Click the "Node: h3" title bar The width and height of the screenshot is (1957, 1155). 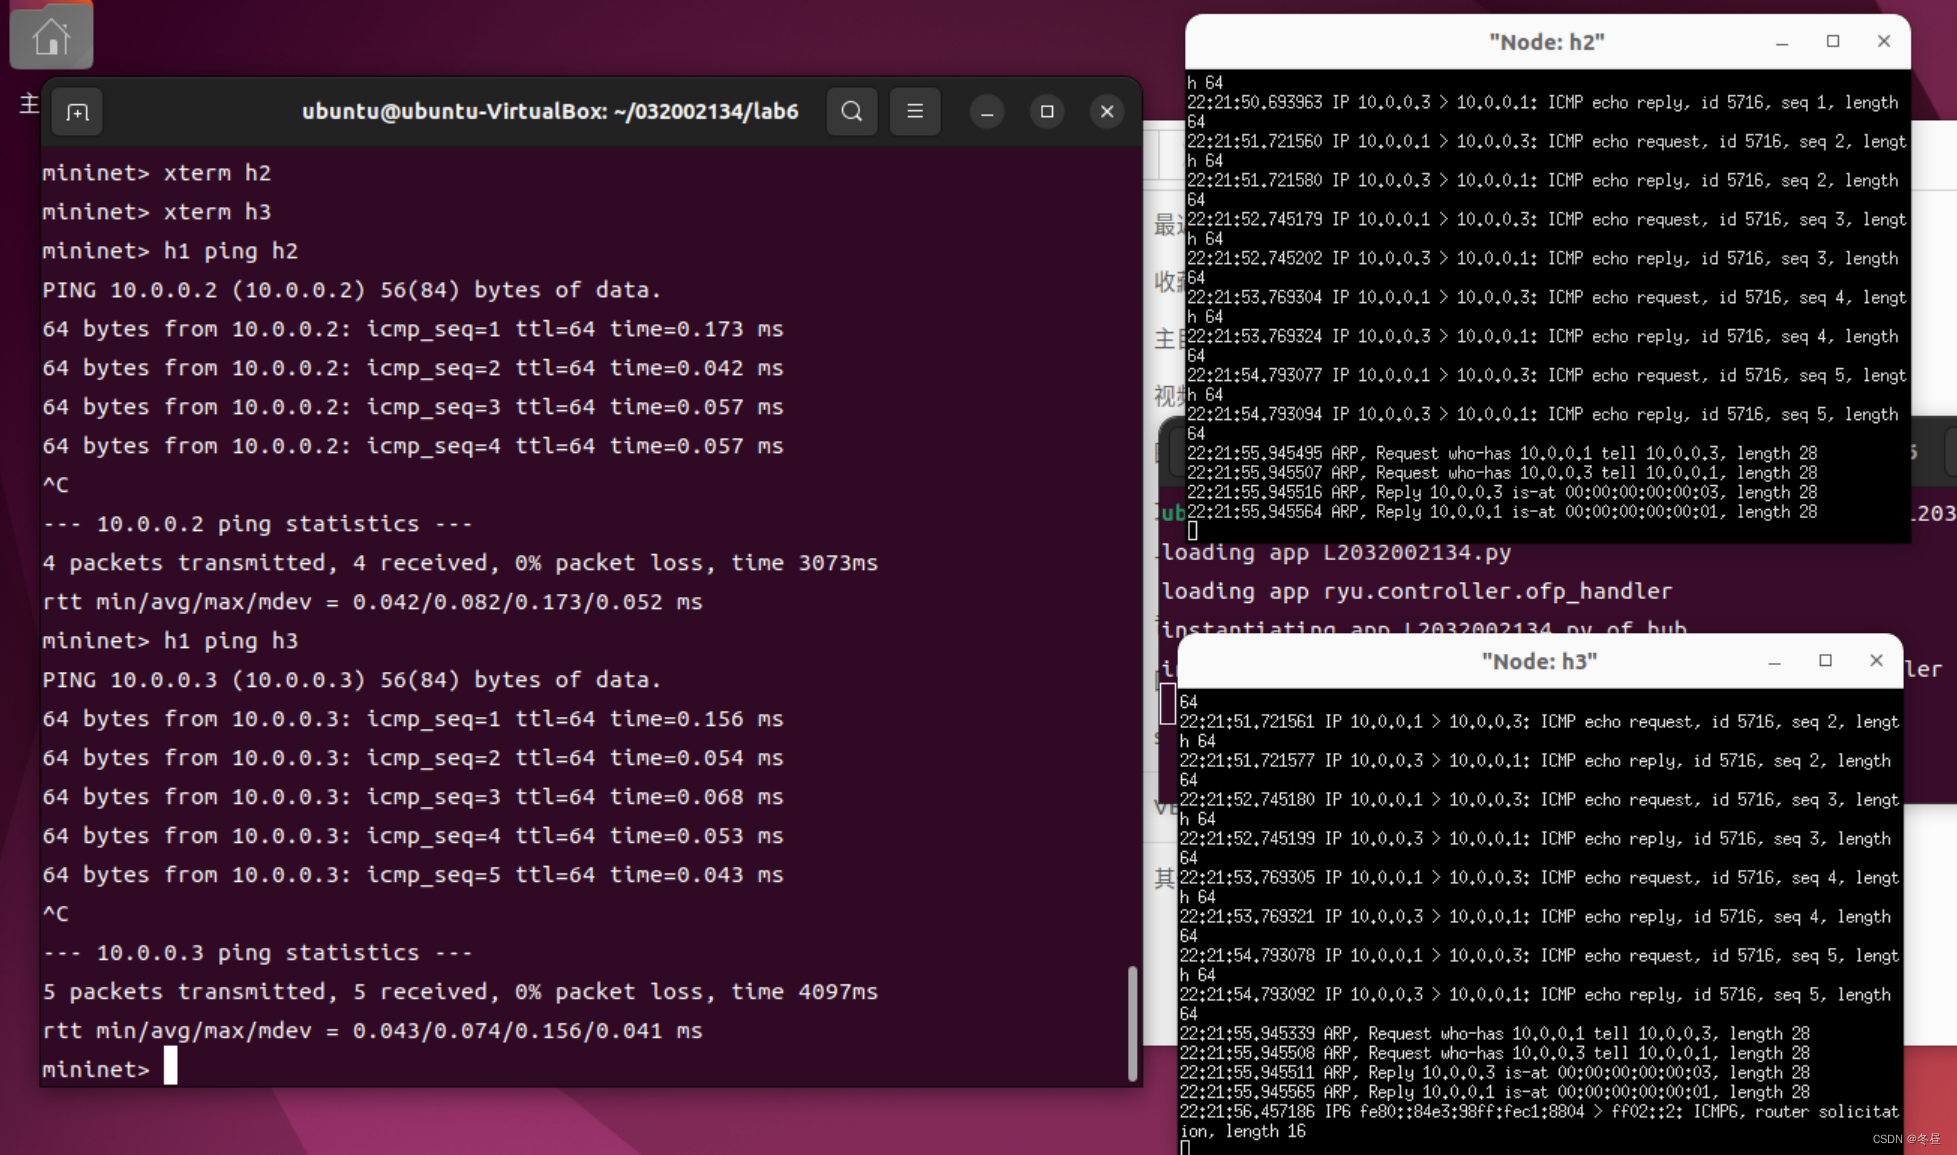1539,661
